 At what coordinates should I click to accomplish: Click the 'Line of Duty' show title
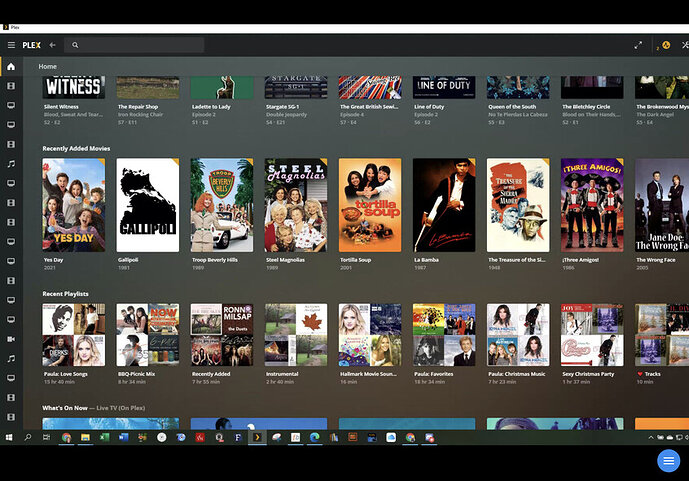(429, 106)
